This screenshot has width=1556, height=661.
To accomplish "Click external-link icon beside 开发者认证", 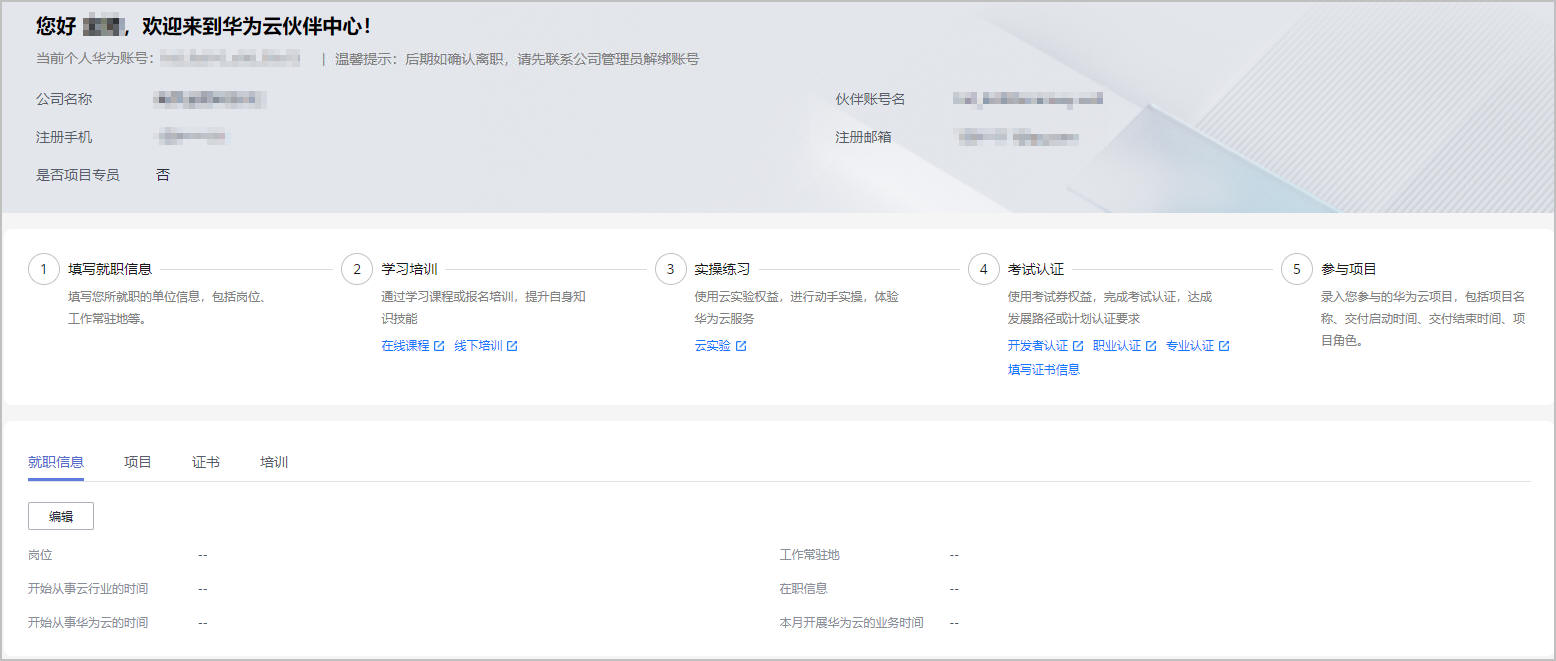I will 1078,346.
